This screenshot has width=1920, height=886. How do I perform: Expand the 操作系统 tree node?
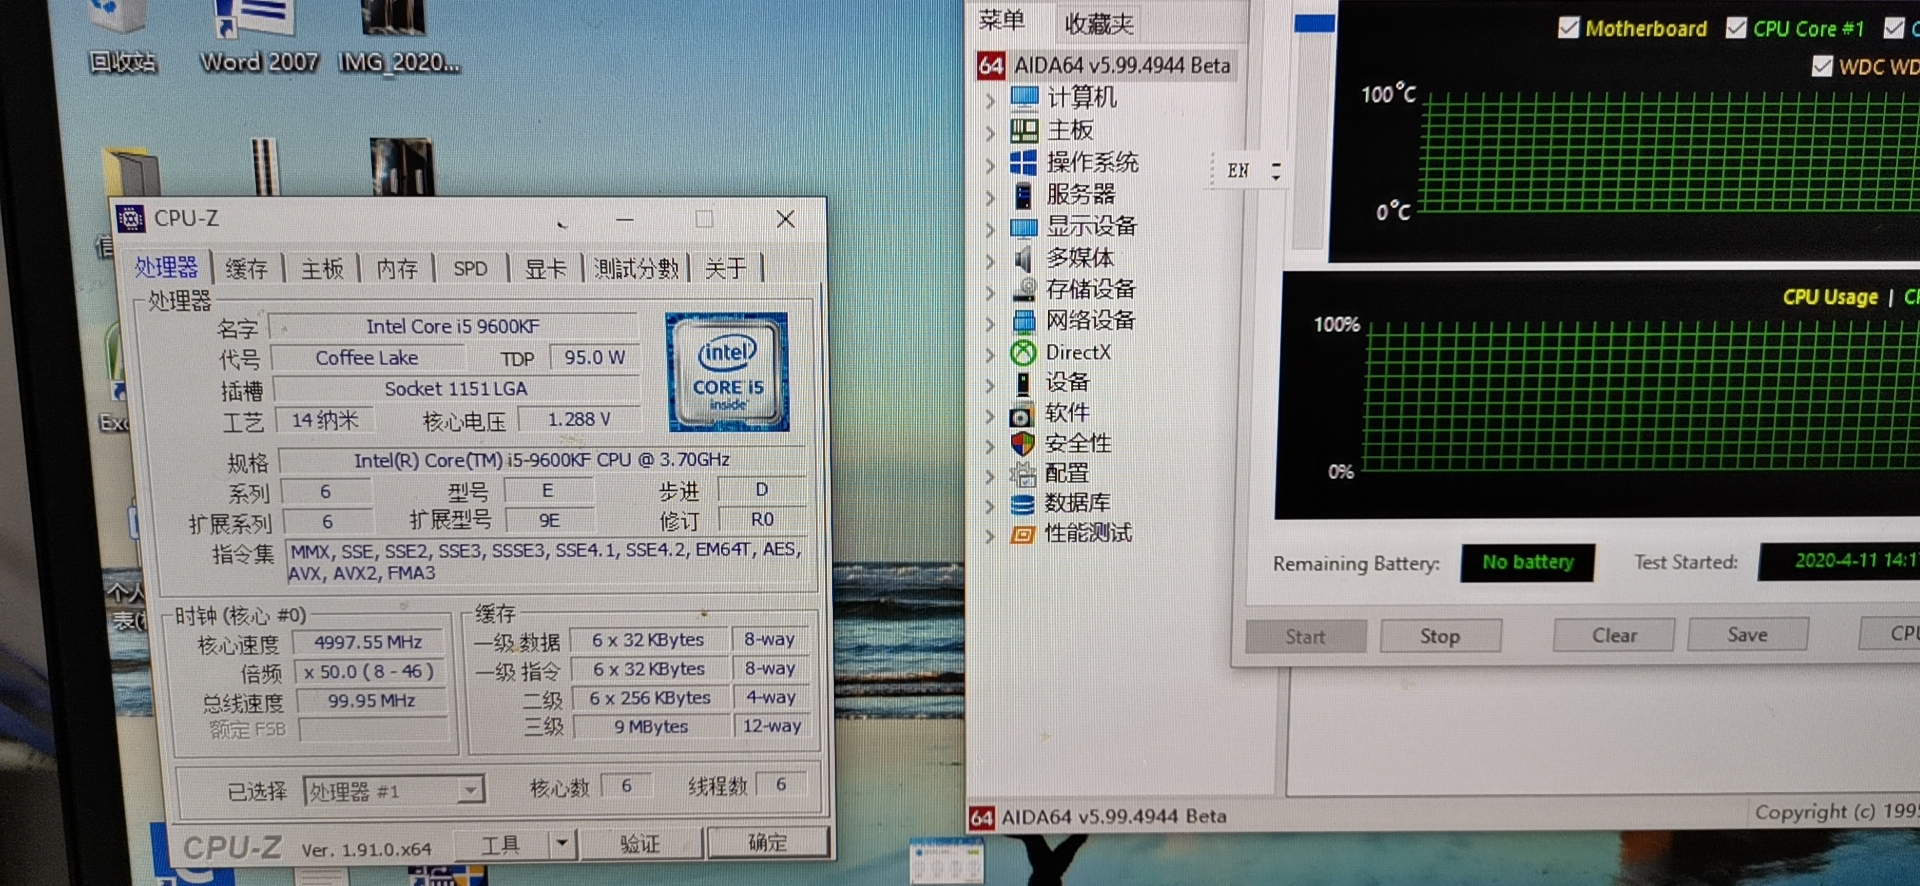click(x=990, y=164)
